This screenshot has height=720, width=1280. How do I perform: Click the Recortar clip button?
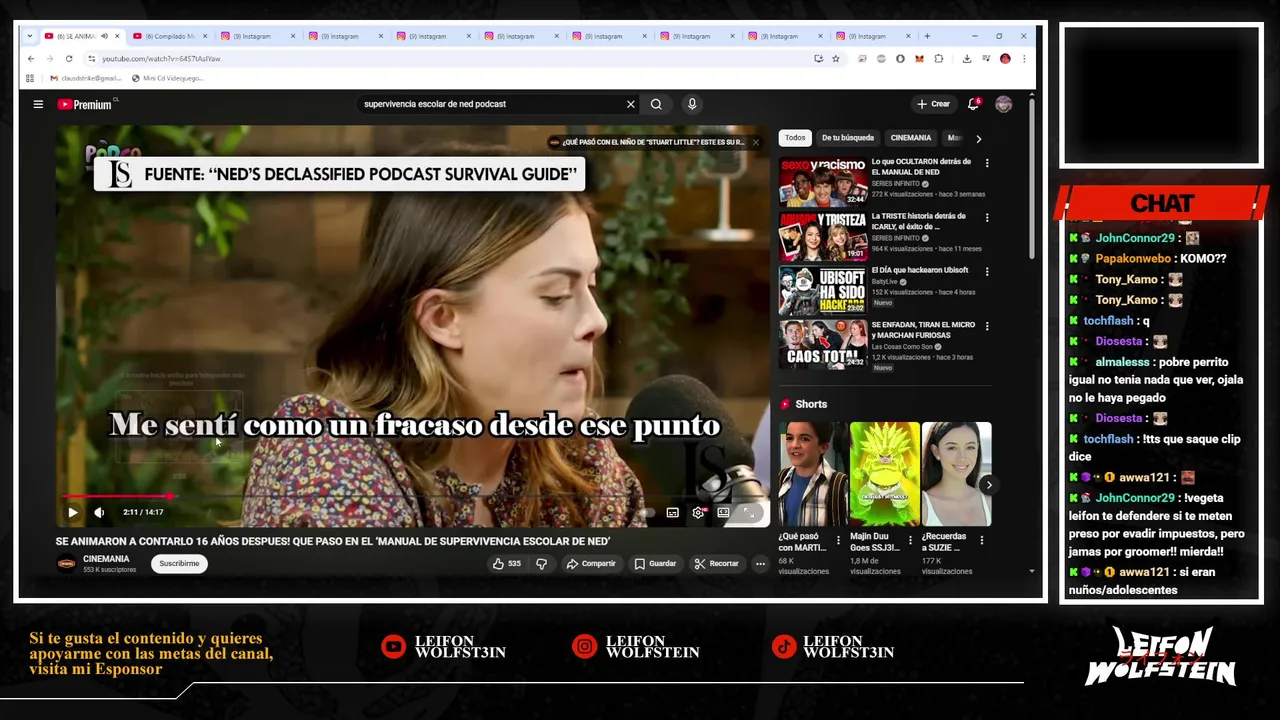coord(716,564)
